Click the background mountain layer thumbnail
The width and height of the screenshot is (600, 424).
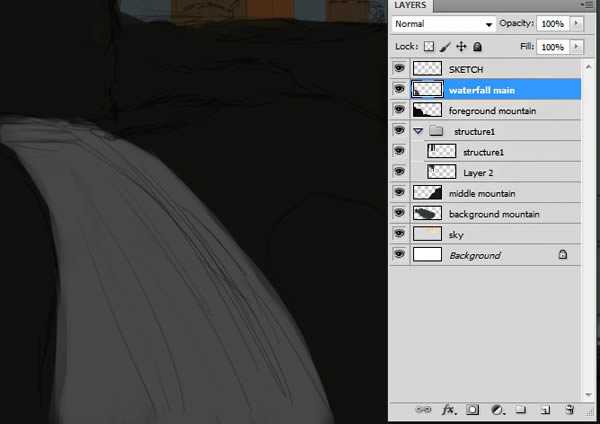tap(427, 214)
